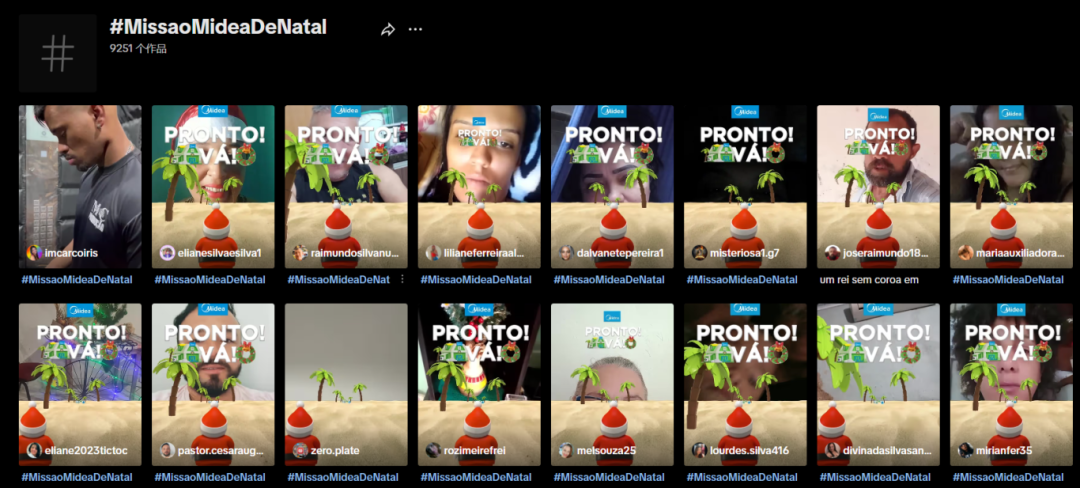The width and height of the screenshot is (1080, 488).
Task: Click imcarcoiris profile avatar
Action: coord(34,253)
